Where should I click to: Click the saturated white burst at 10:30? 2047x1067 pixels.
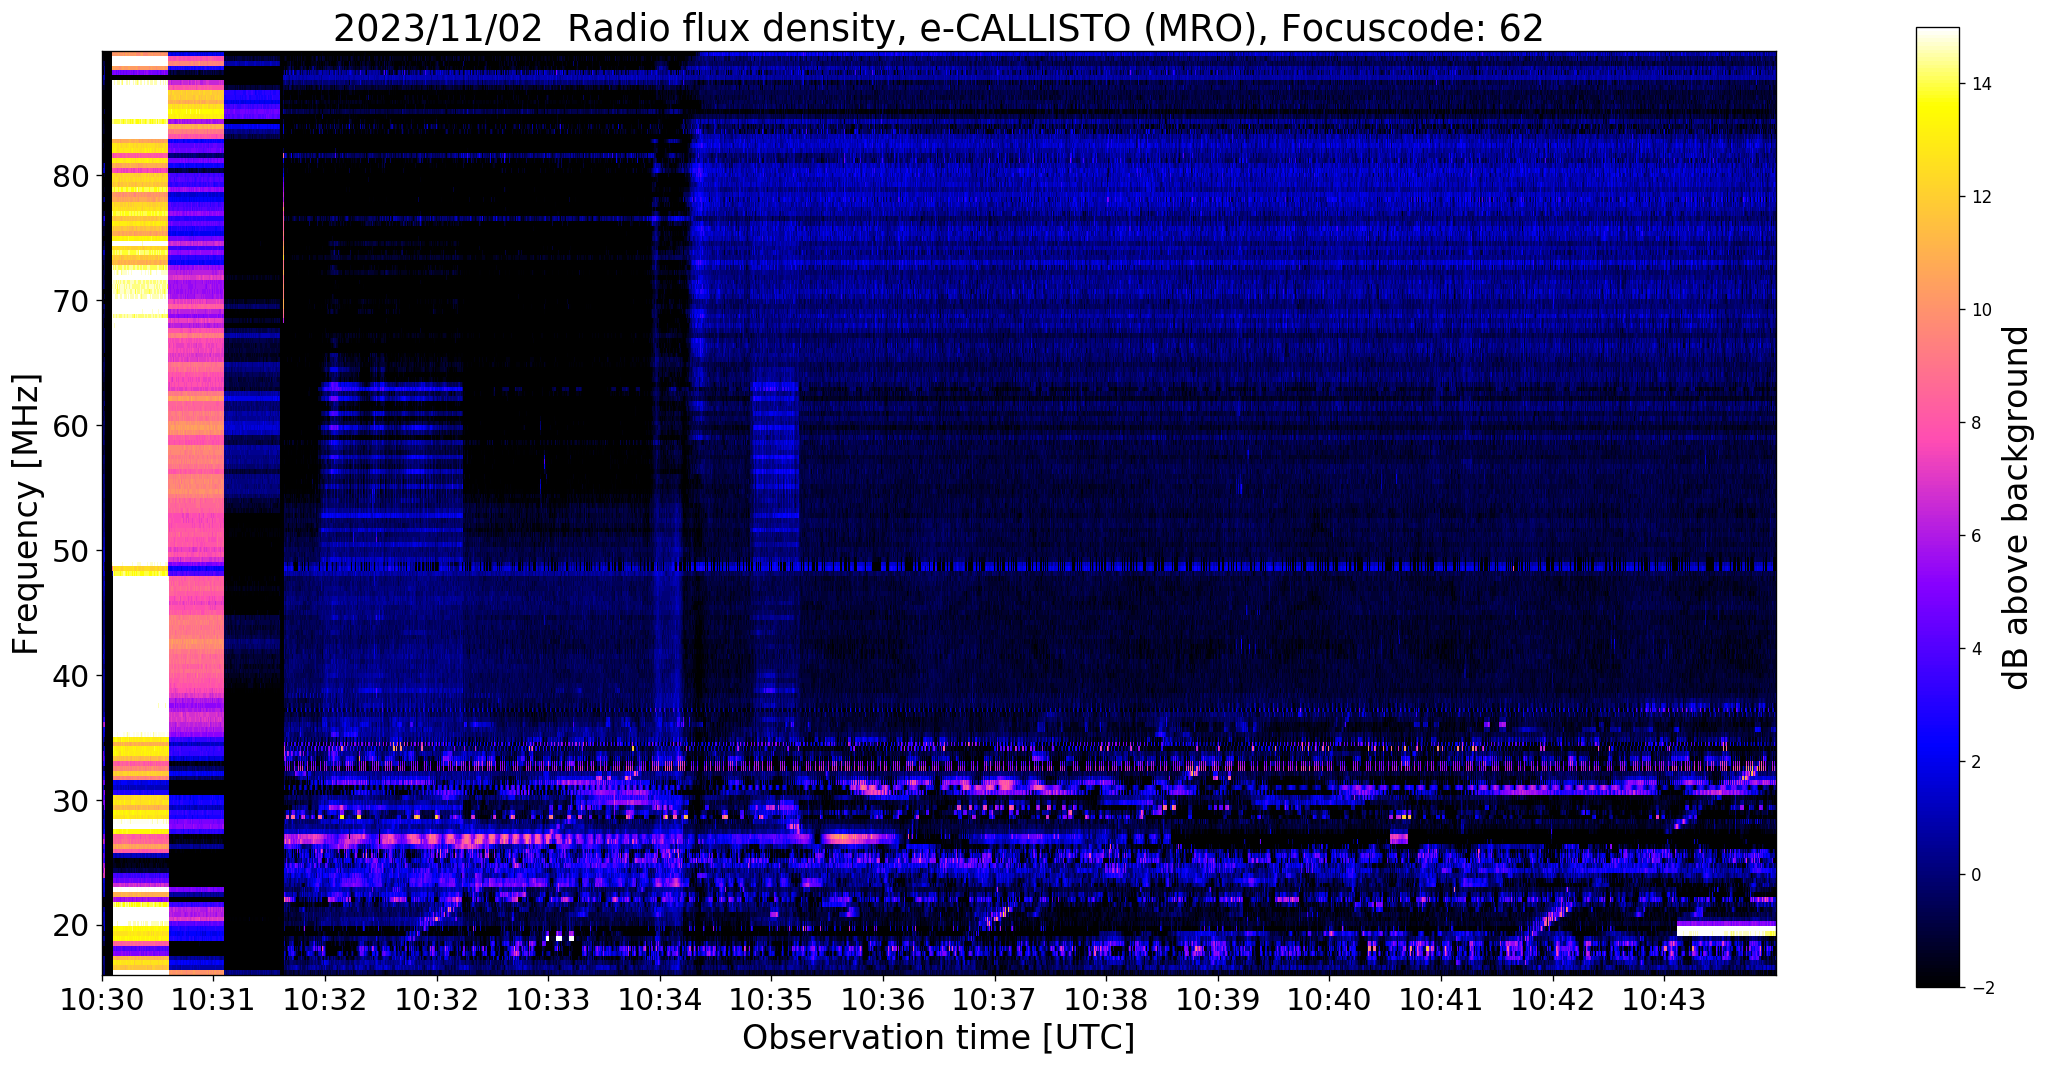(139, 512)
